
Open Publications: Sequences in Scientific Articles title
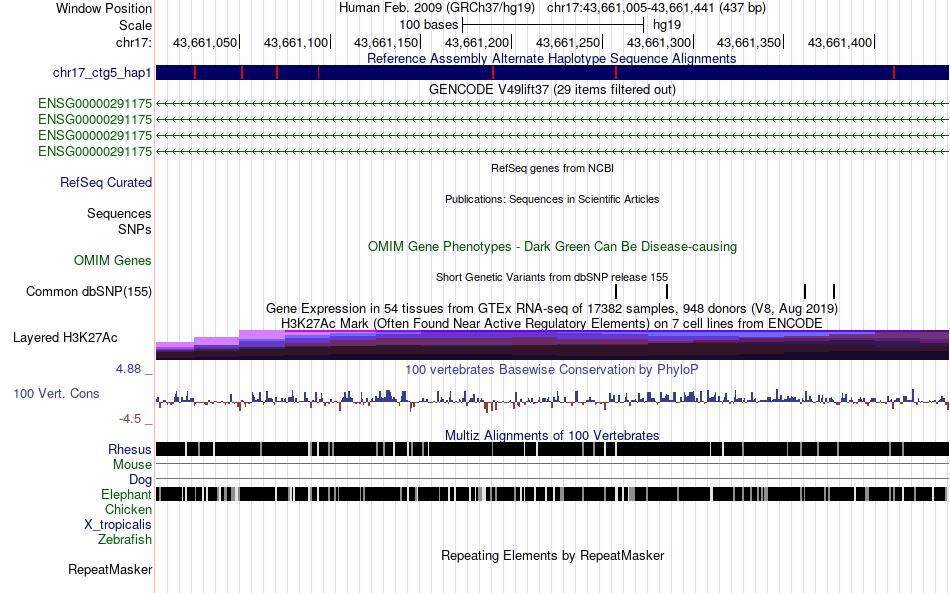(x=552, y=199)
